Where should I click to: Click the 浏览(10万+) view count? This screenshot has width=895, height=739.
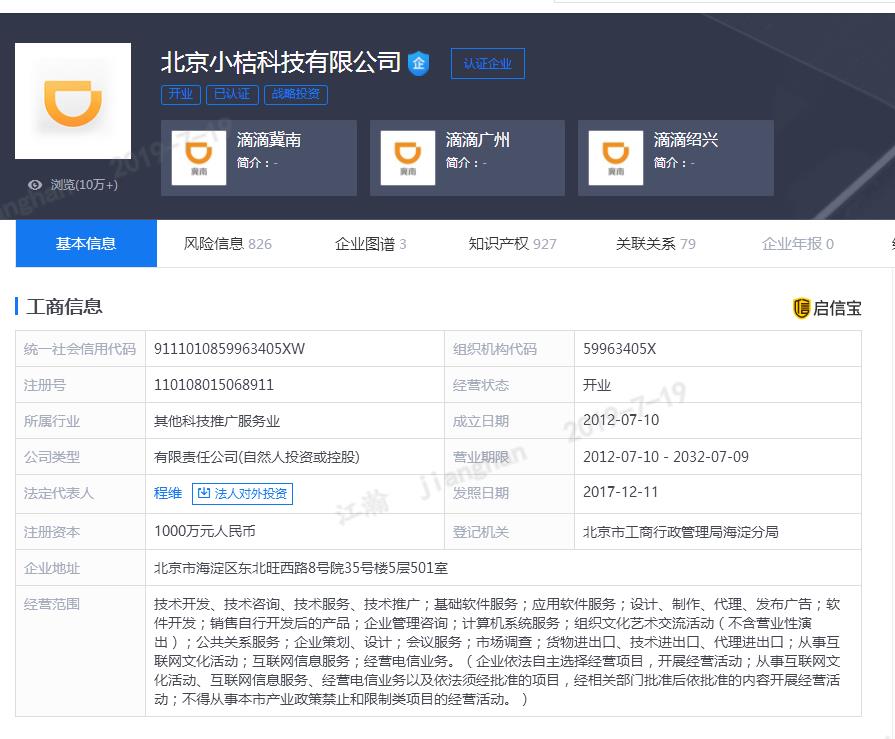[84, 185]
